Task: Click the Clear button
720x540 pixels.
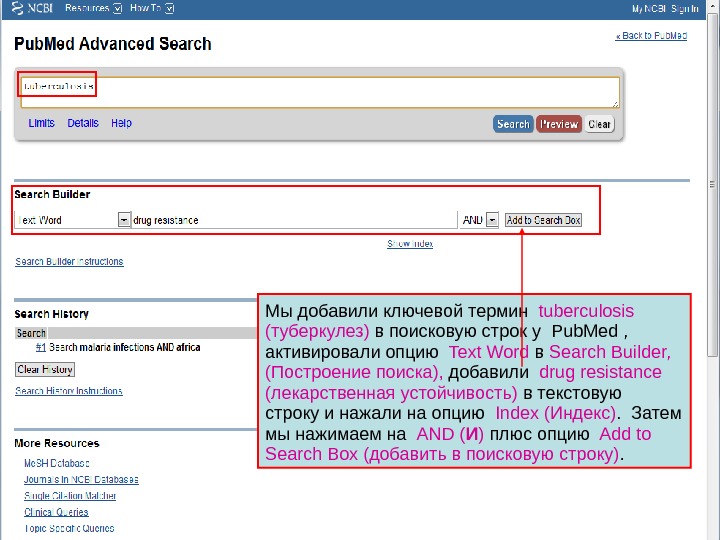Action: point(599,124)
